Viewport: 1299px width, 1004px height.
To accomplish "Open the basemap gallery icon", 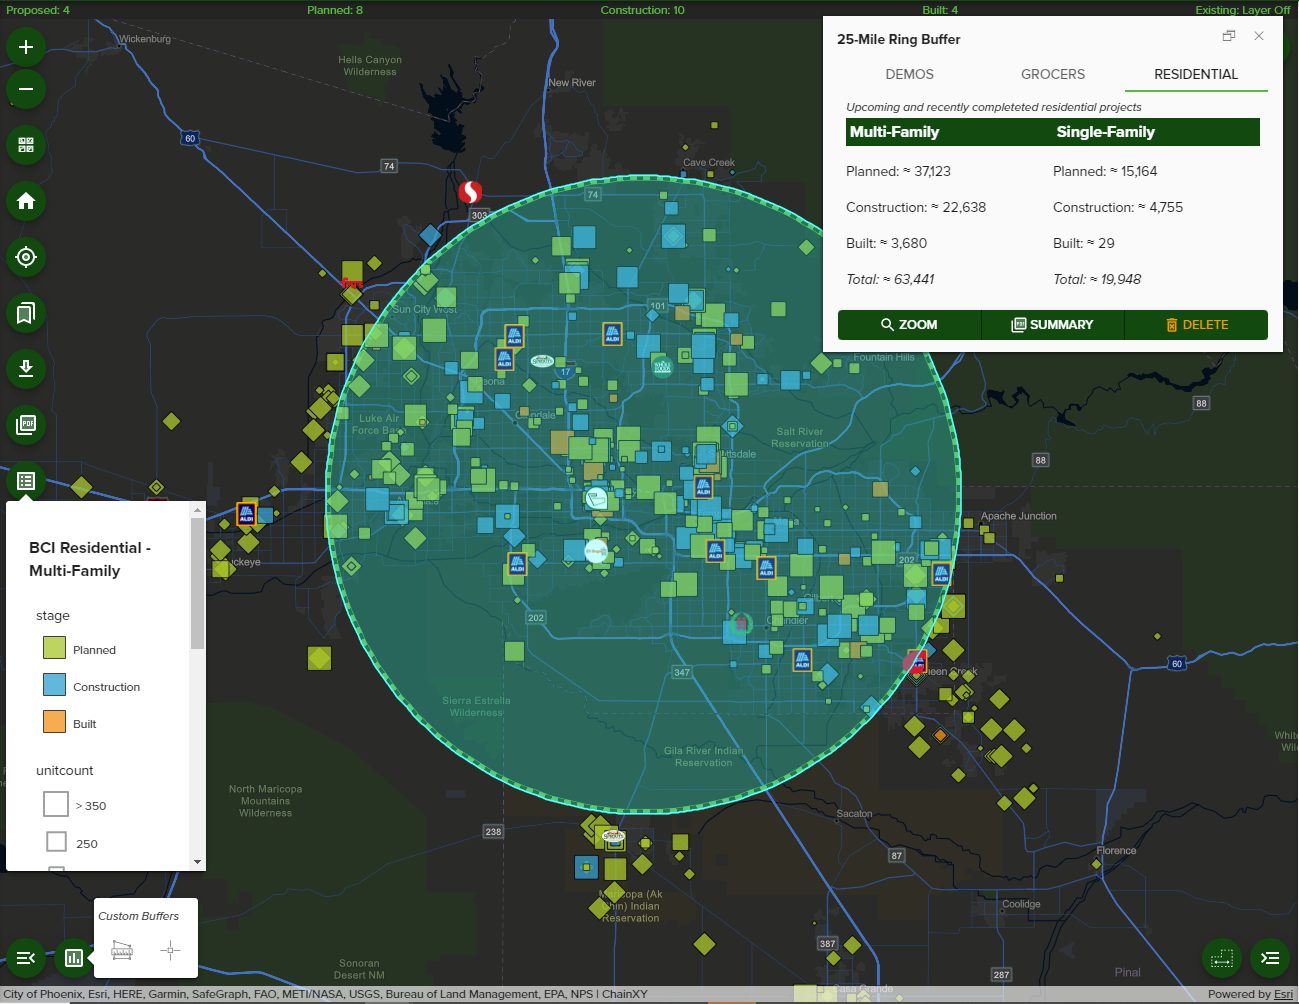I will tap(25, 145).
